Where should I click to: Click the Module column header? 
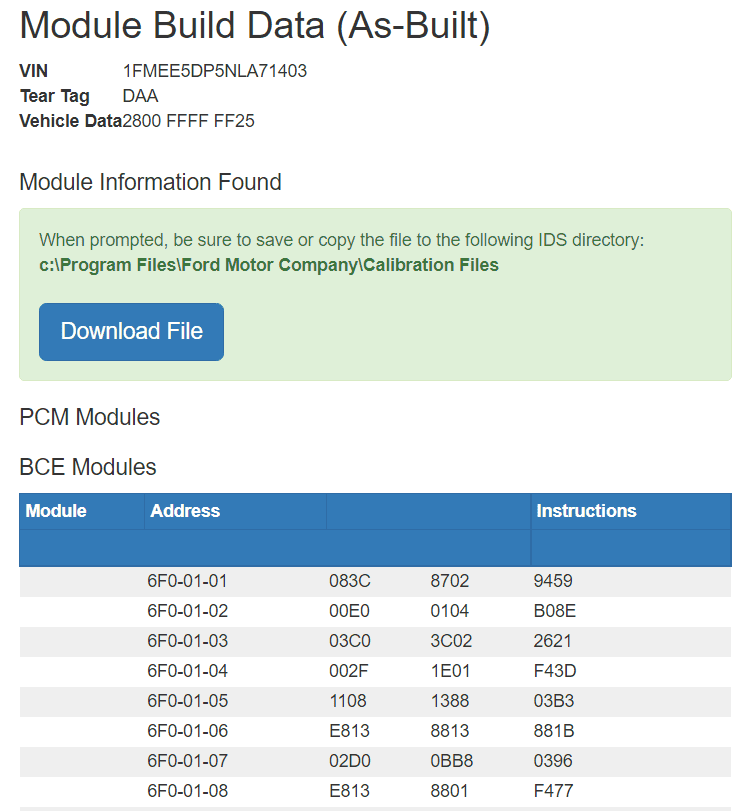tap(56, 511)
